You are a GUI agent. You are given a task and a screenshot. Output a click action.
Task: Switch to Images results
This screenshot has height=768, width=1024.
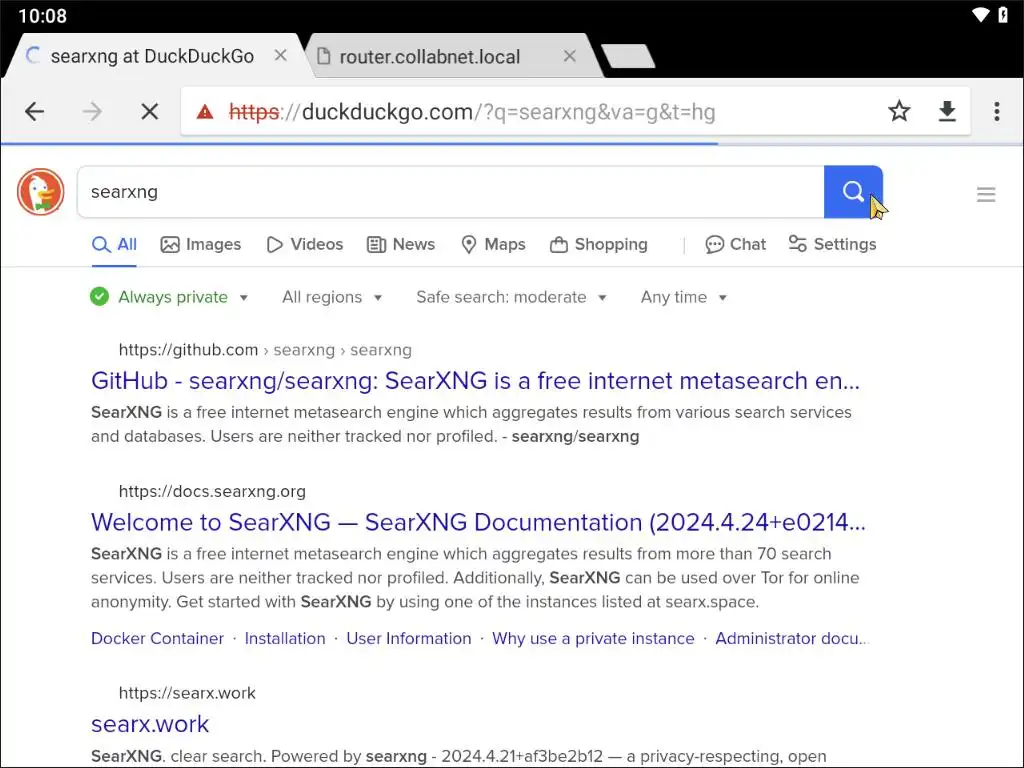point(200,244)
